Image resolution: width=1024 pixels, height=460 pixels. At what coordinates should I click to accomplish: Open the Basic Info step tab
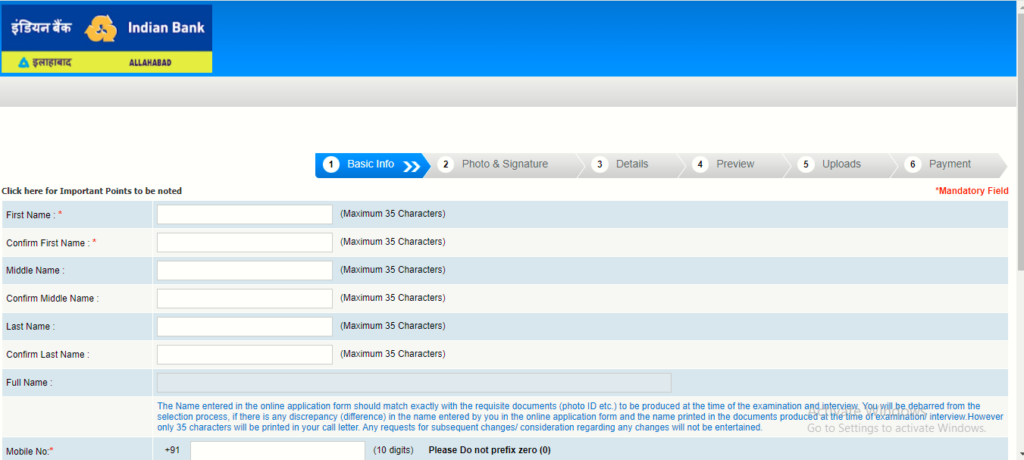[x=372, y=165]
